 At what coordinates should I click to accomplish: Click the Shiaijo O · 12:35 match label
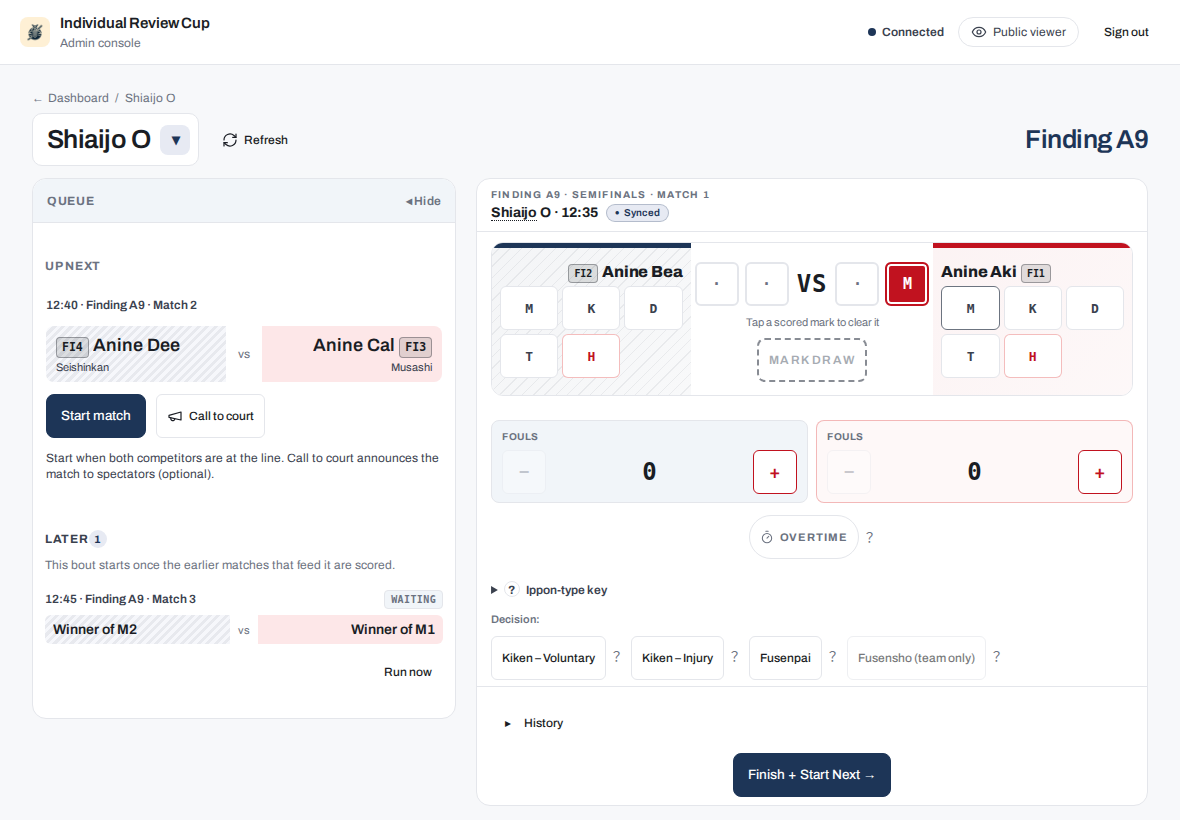[x=544, y=213]
